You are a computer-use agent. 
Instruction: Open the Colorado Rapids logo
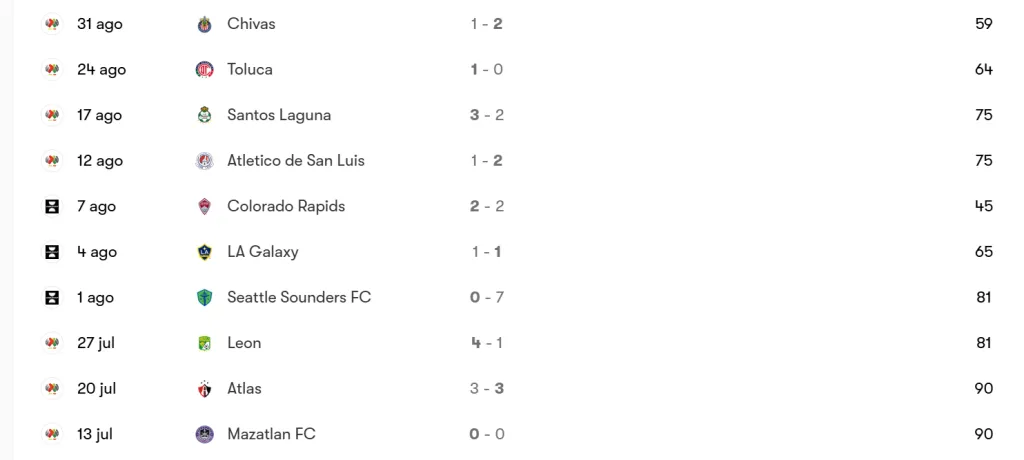[205, 207]
